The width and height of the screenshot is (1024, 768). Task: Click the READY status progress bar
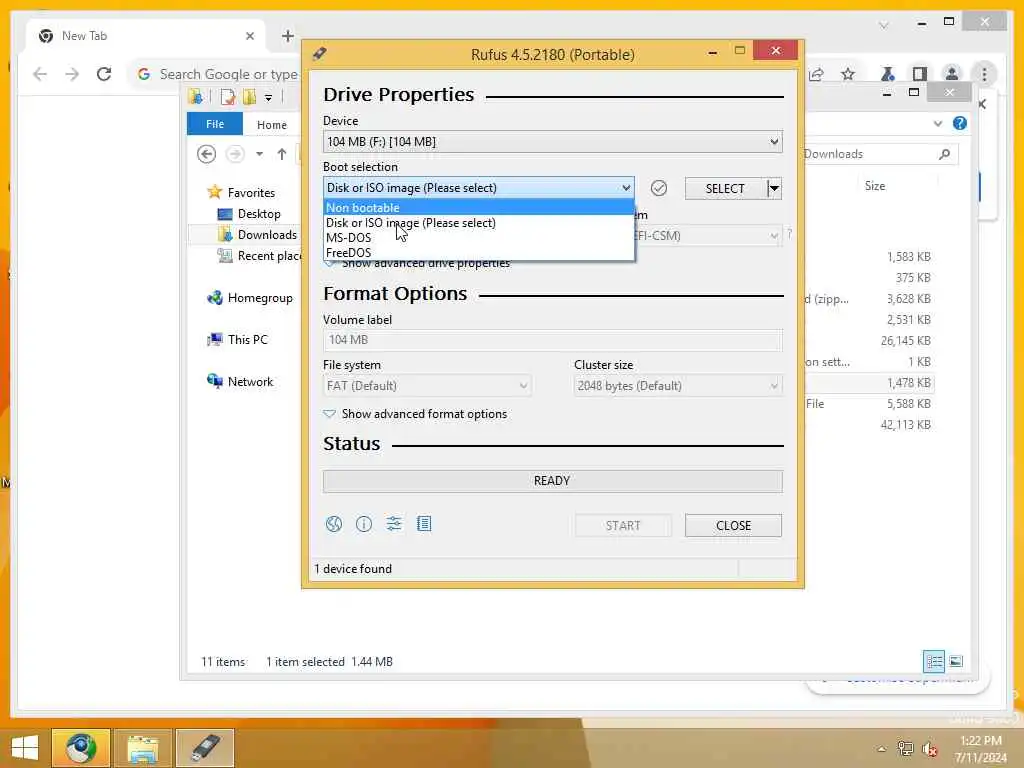coord(552,481)
